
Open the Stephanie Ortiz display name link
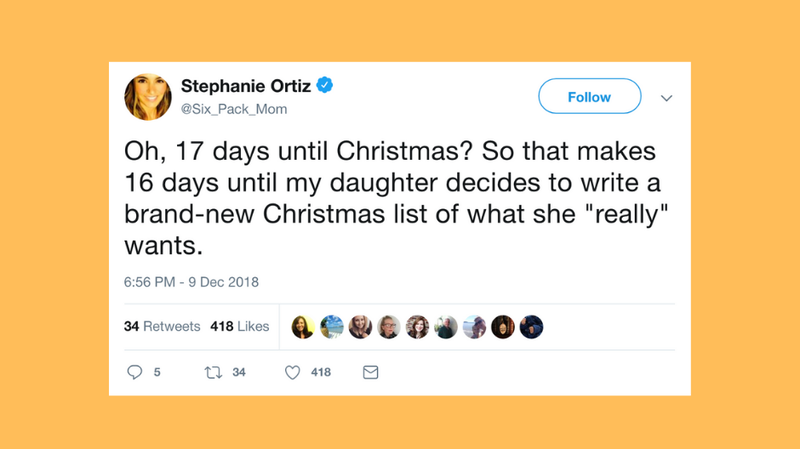(x=246, y=86)
